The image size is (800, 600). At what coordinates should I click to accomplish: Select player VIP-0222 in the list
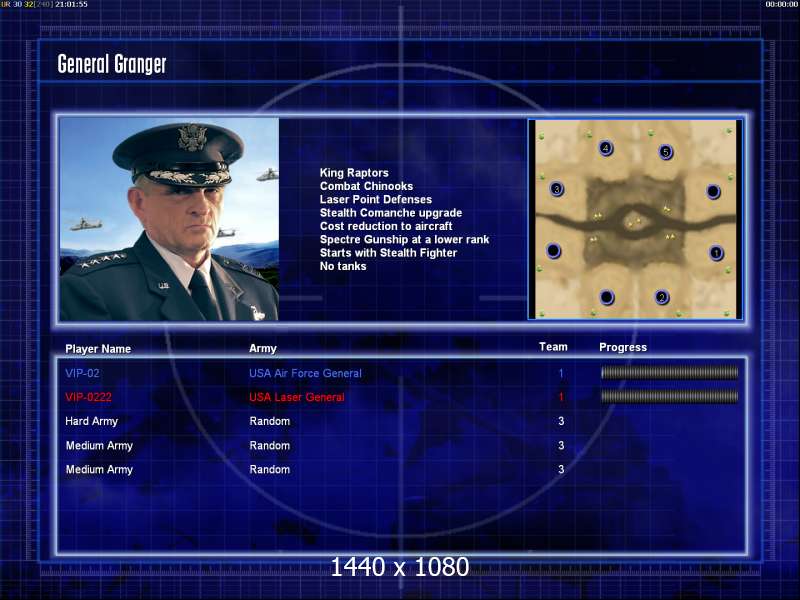coord(88,397)
